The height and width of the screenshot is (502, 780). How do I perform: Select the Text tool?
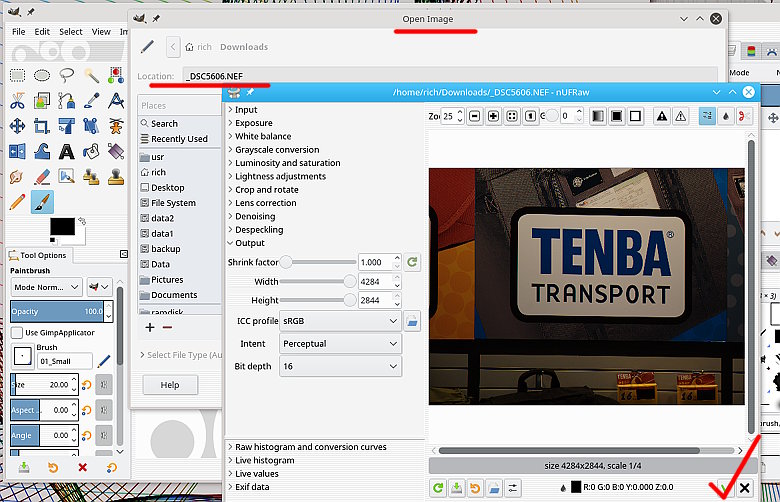(67, 151)
